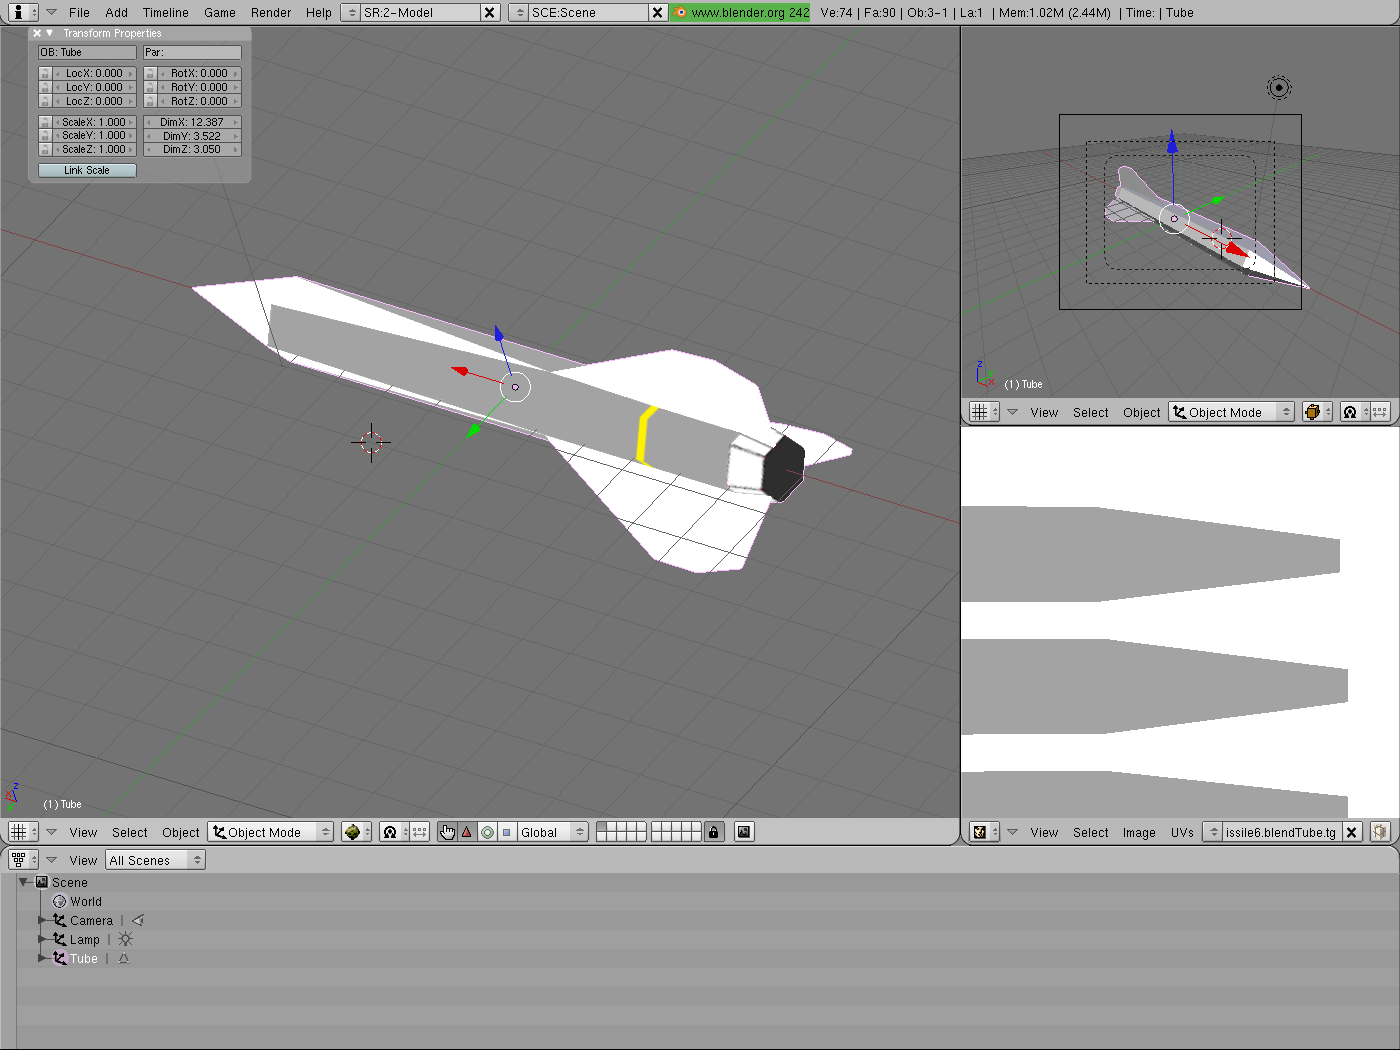The height and width of the screenshot is (1050, 1400).
Task: Open the www.blender.org link
Action: (x=740, y=13)
